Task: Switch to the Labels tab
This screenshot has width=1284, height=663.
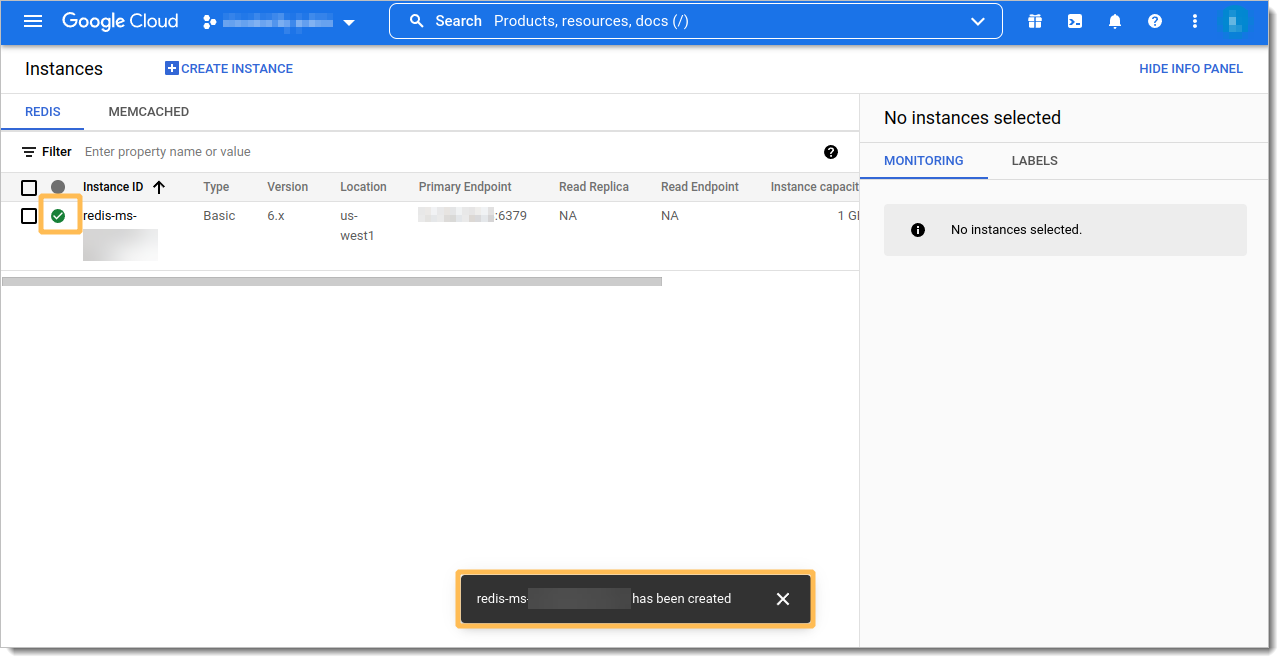Action: (1034, 161)
